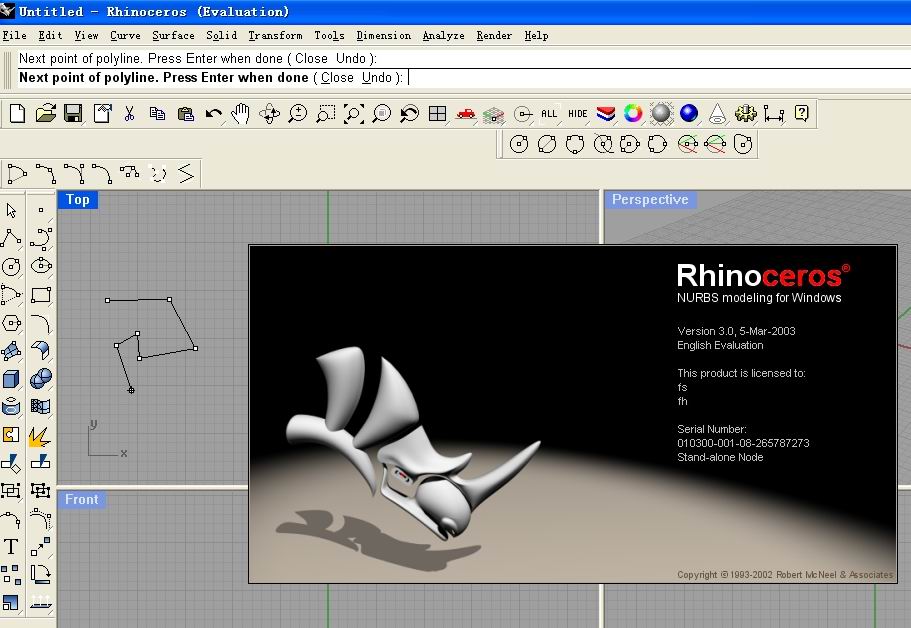Select the circle through three points tool
This screenshot has height=628, width=911.
click(x=575, y=144)
